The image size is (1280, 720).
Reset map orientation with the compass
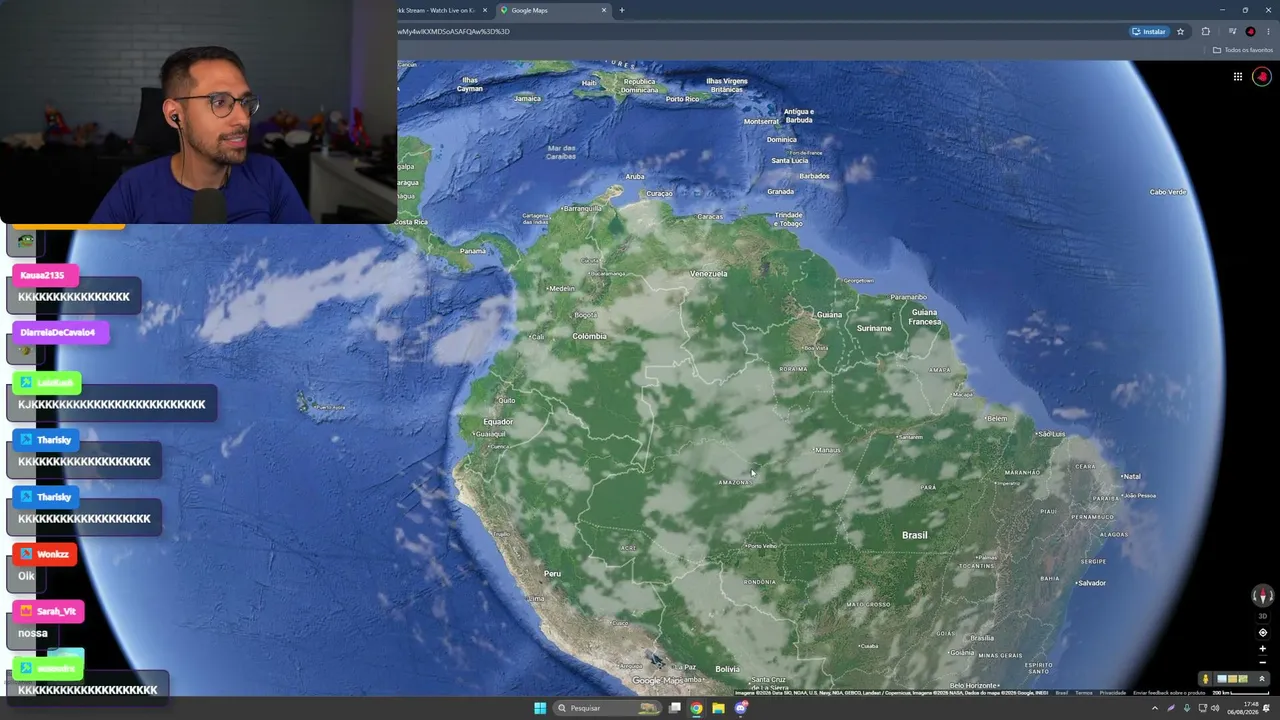(x=1262, y=596)
